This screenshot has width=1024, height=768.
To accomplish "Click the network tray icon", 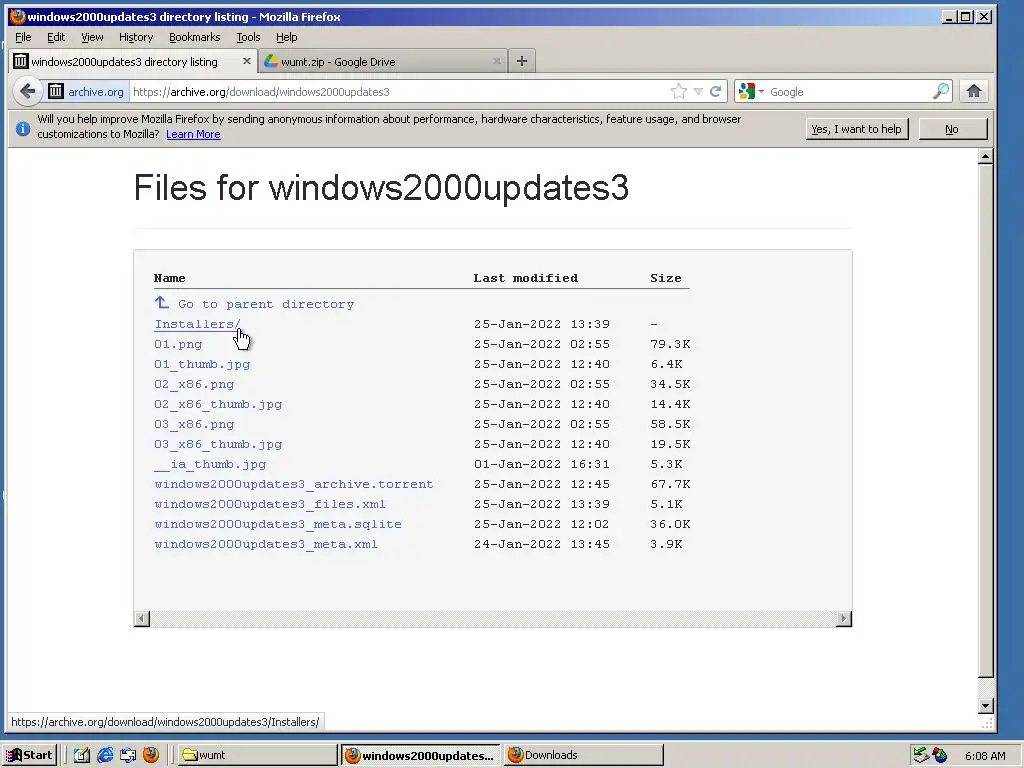I will click(921, 755).
